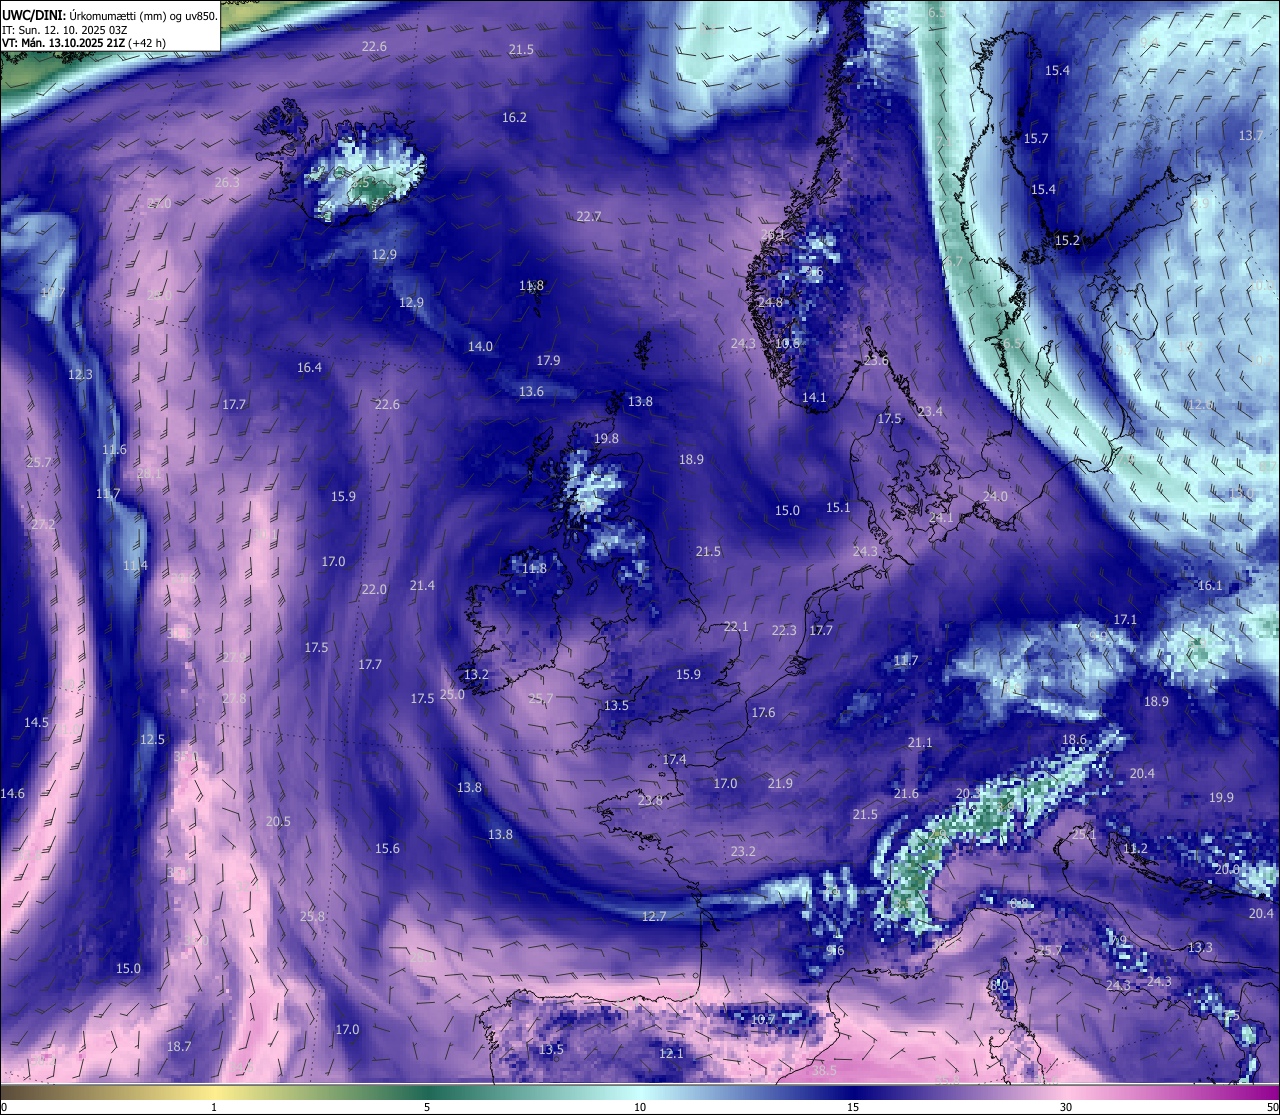The height and width of the screenshot is (1115, 1280).
Task: Click the 15.2 value near Gulf of Finland
Action: 1067,240
